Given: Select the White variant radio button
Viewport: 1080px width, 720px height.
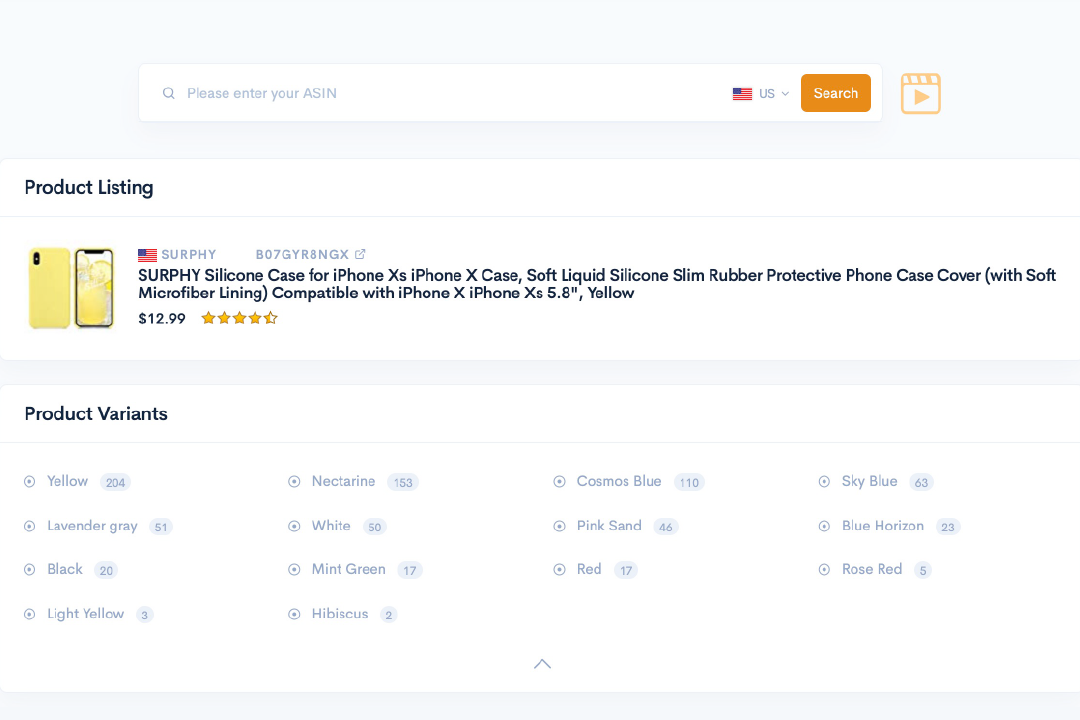Looking at the screenshot, I should click(x=294, y=526).
